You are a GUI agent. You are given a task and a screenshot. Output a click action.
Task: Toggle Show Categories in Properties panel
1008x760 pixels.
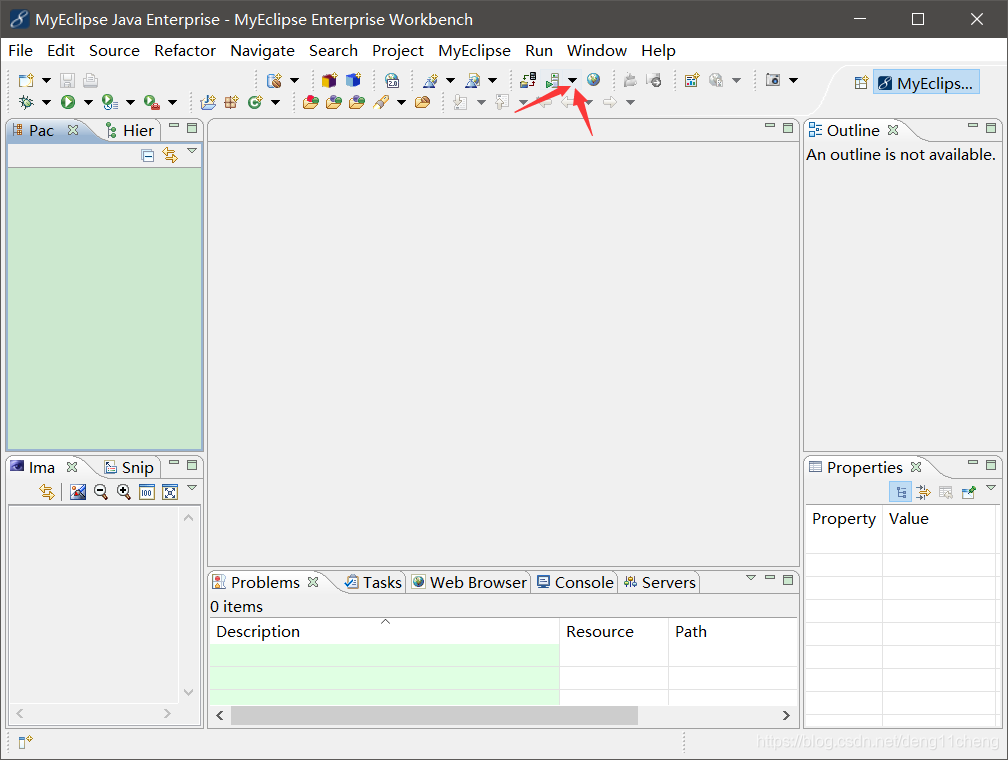tap(901, 493)
